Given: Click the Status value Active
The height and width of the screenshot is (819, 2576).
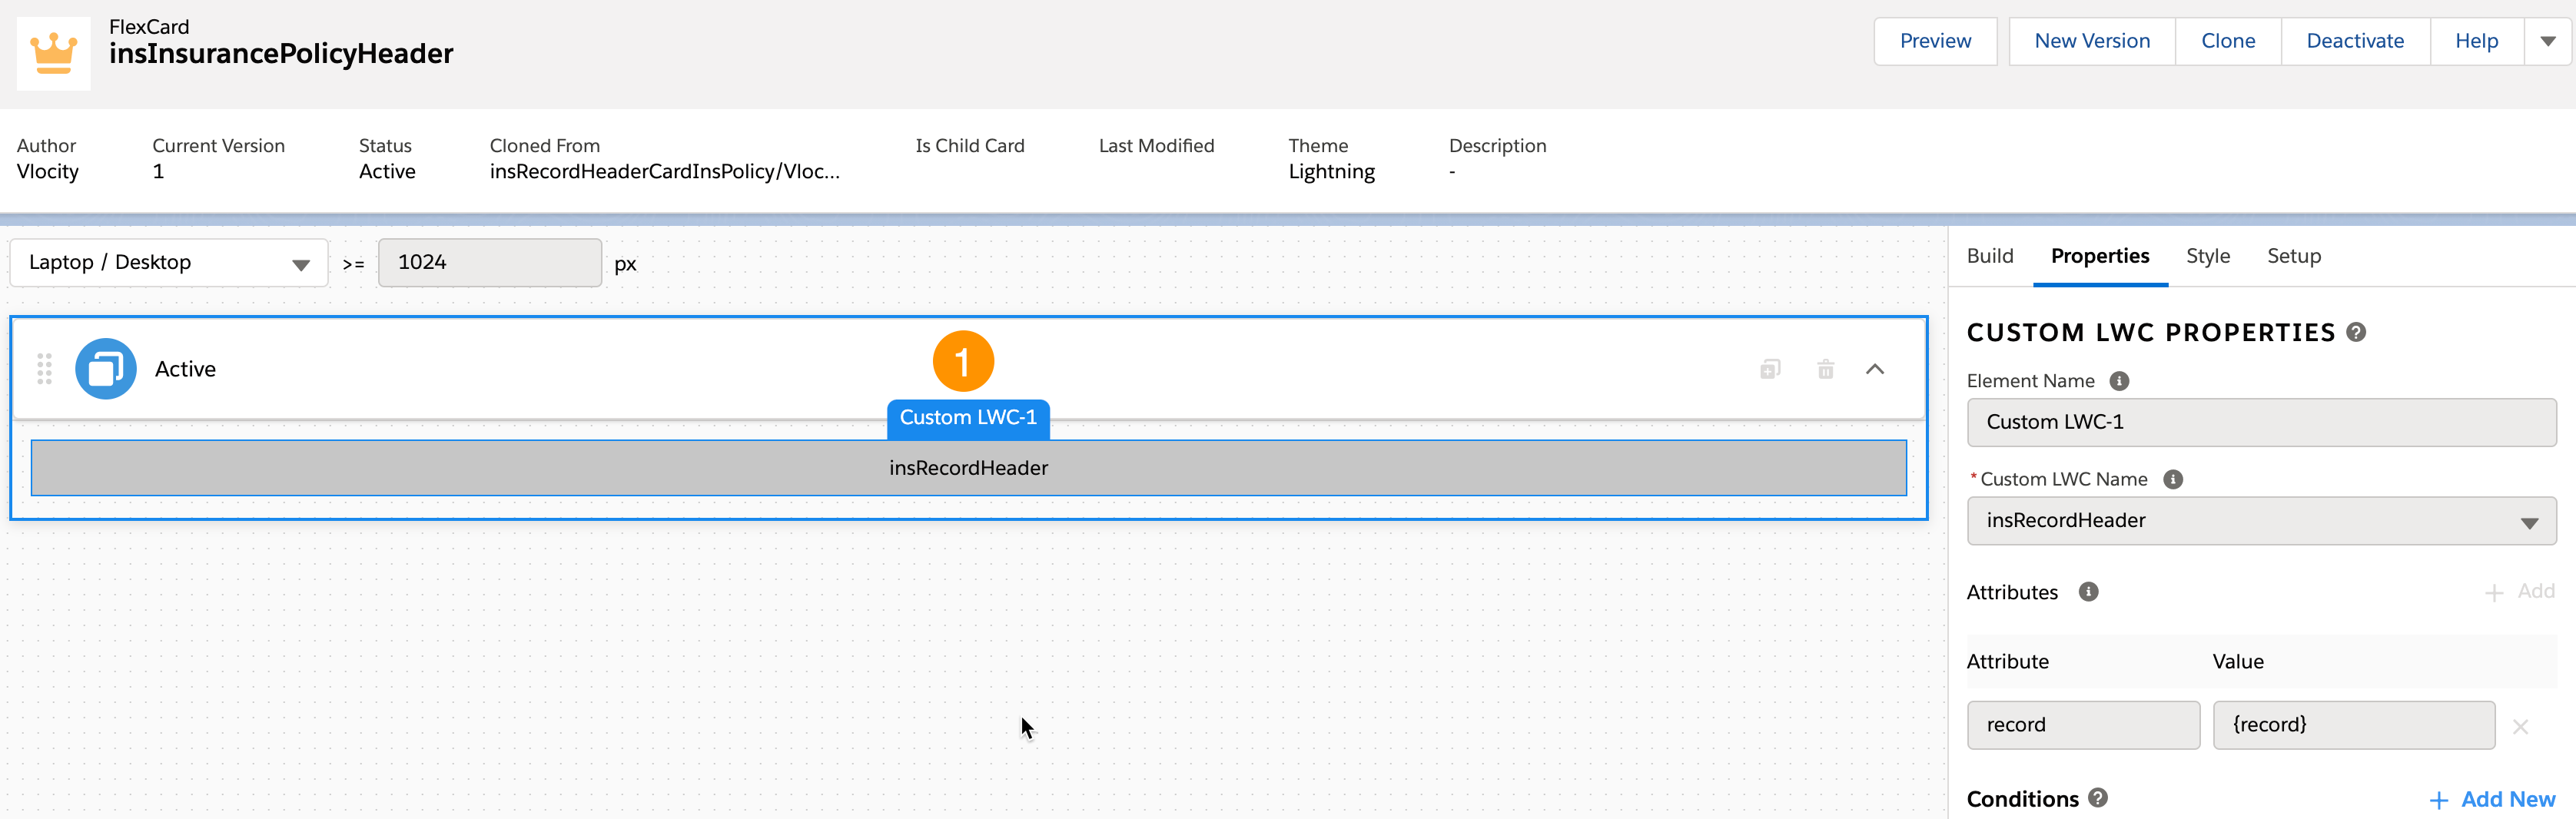Looking at the screenshot, I should [x=387, y=172].
